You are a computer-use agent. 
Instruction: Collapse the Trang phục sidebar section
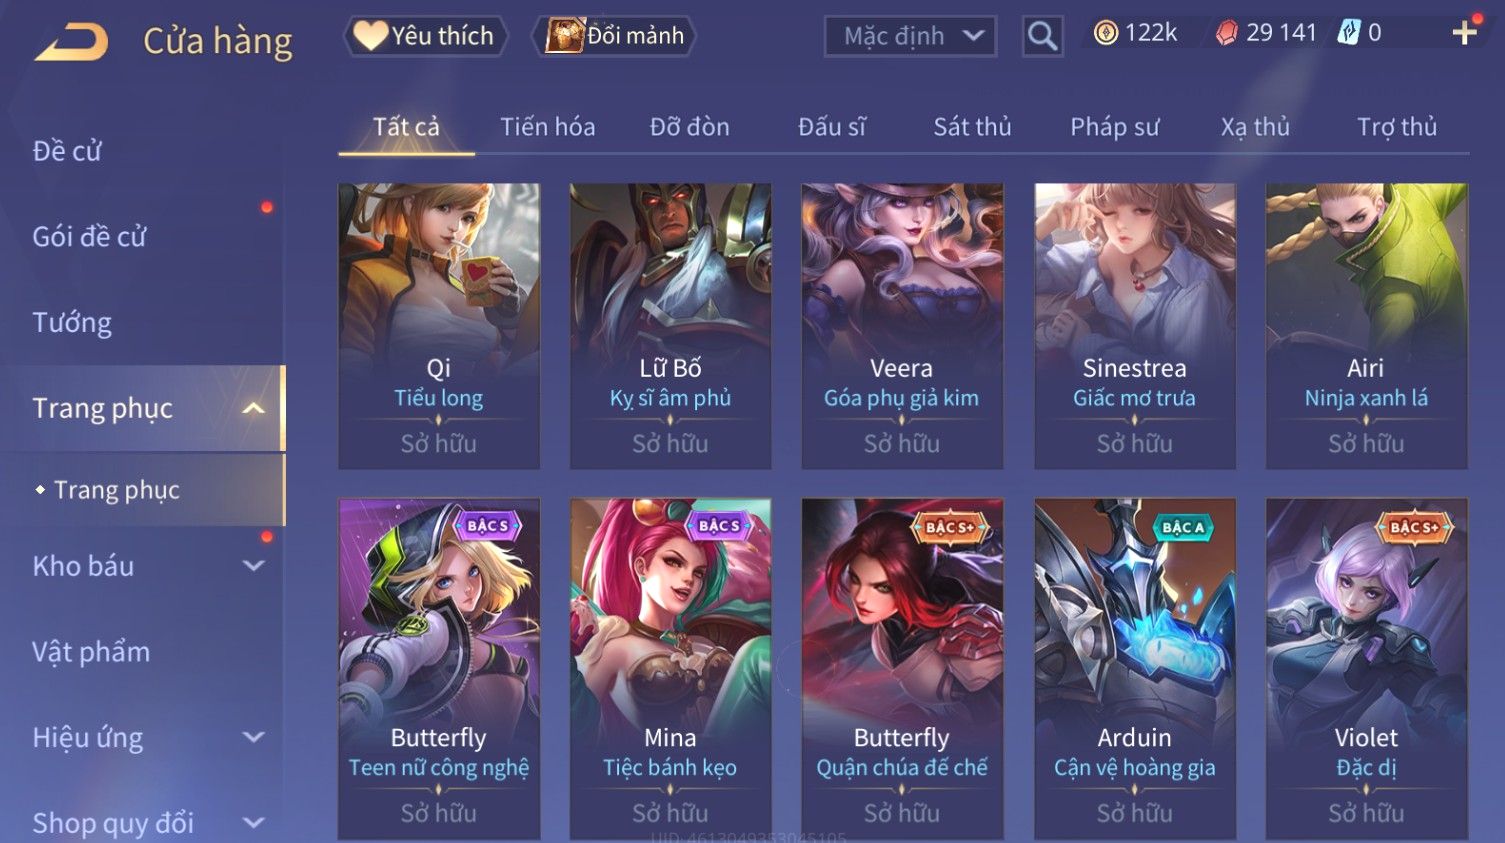click(253, 408)
